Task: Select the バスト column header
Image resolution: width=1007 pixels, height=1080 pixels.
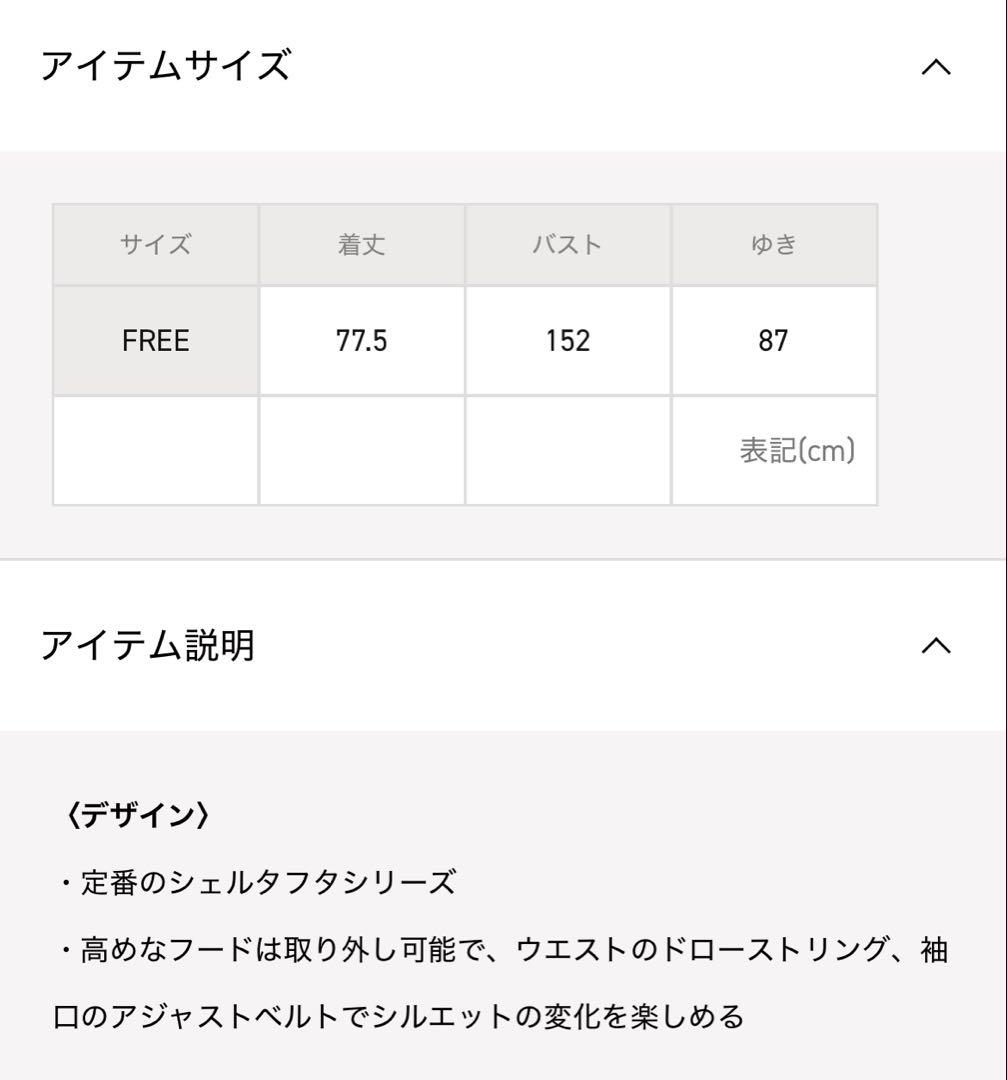Action: click(567, 245)
